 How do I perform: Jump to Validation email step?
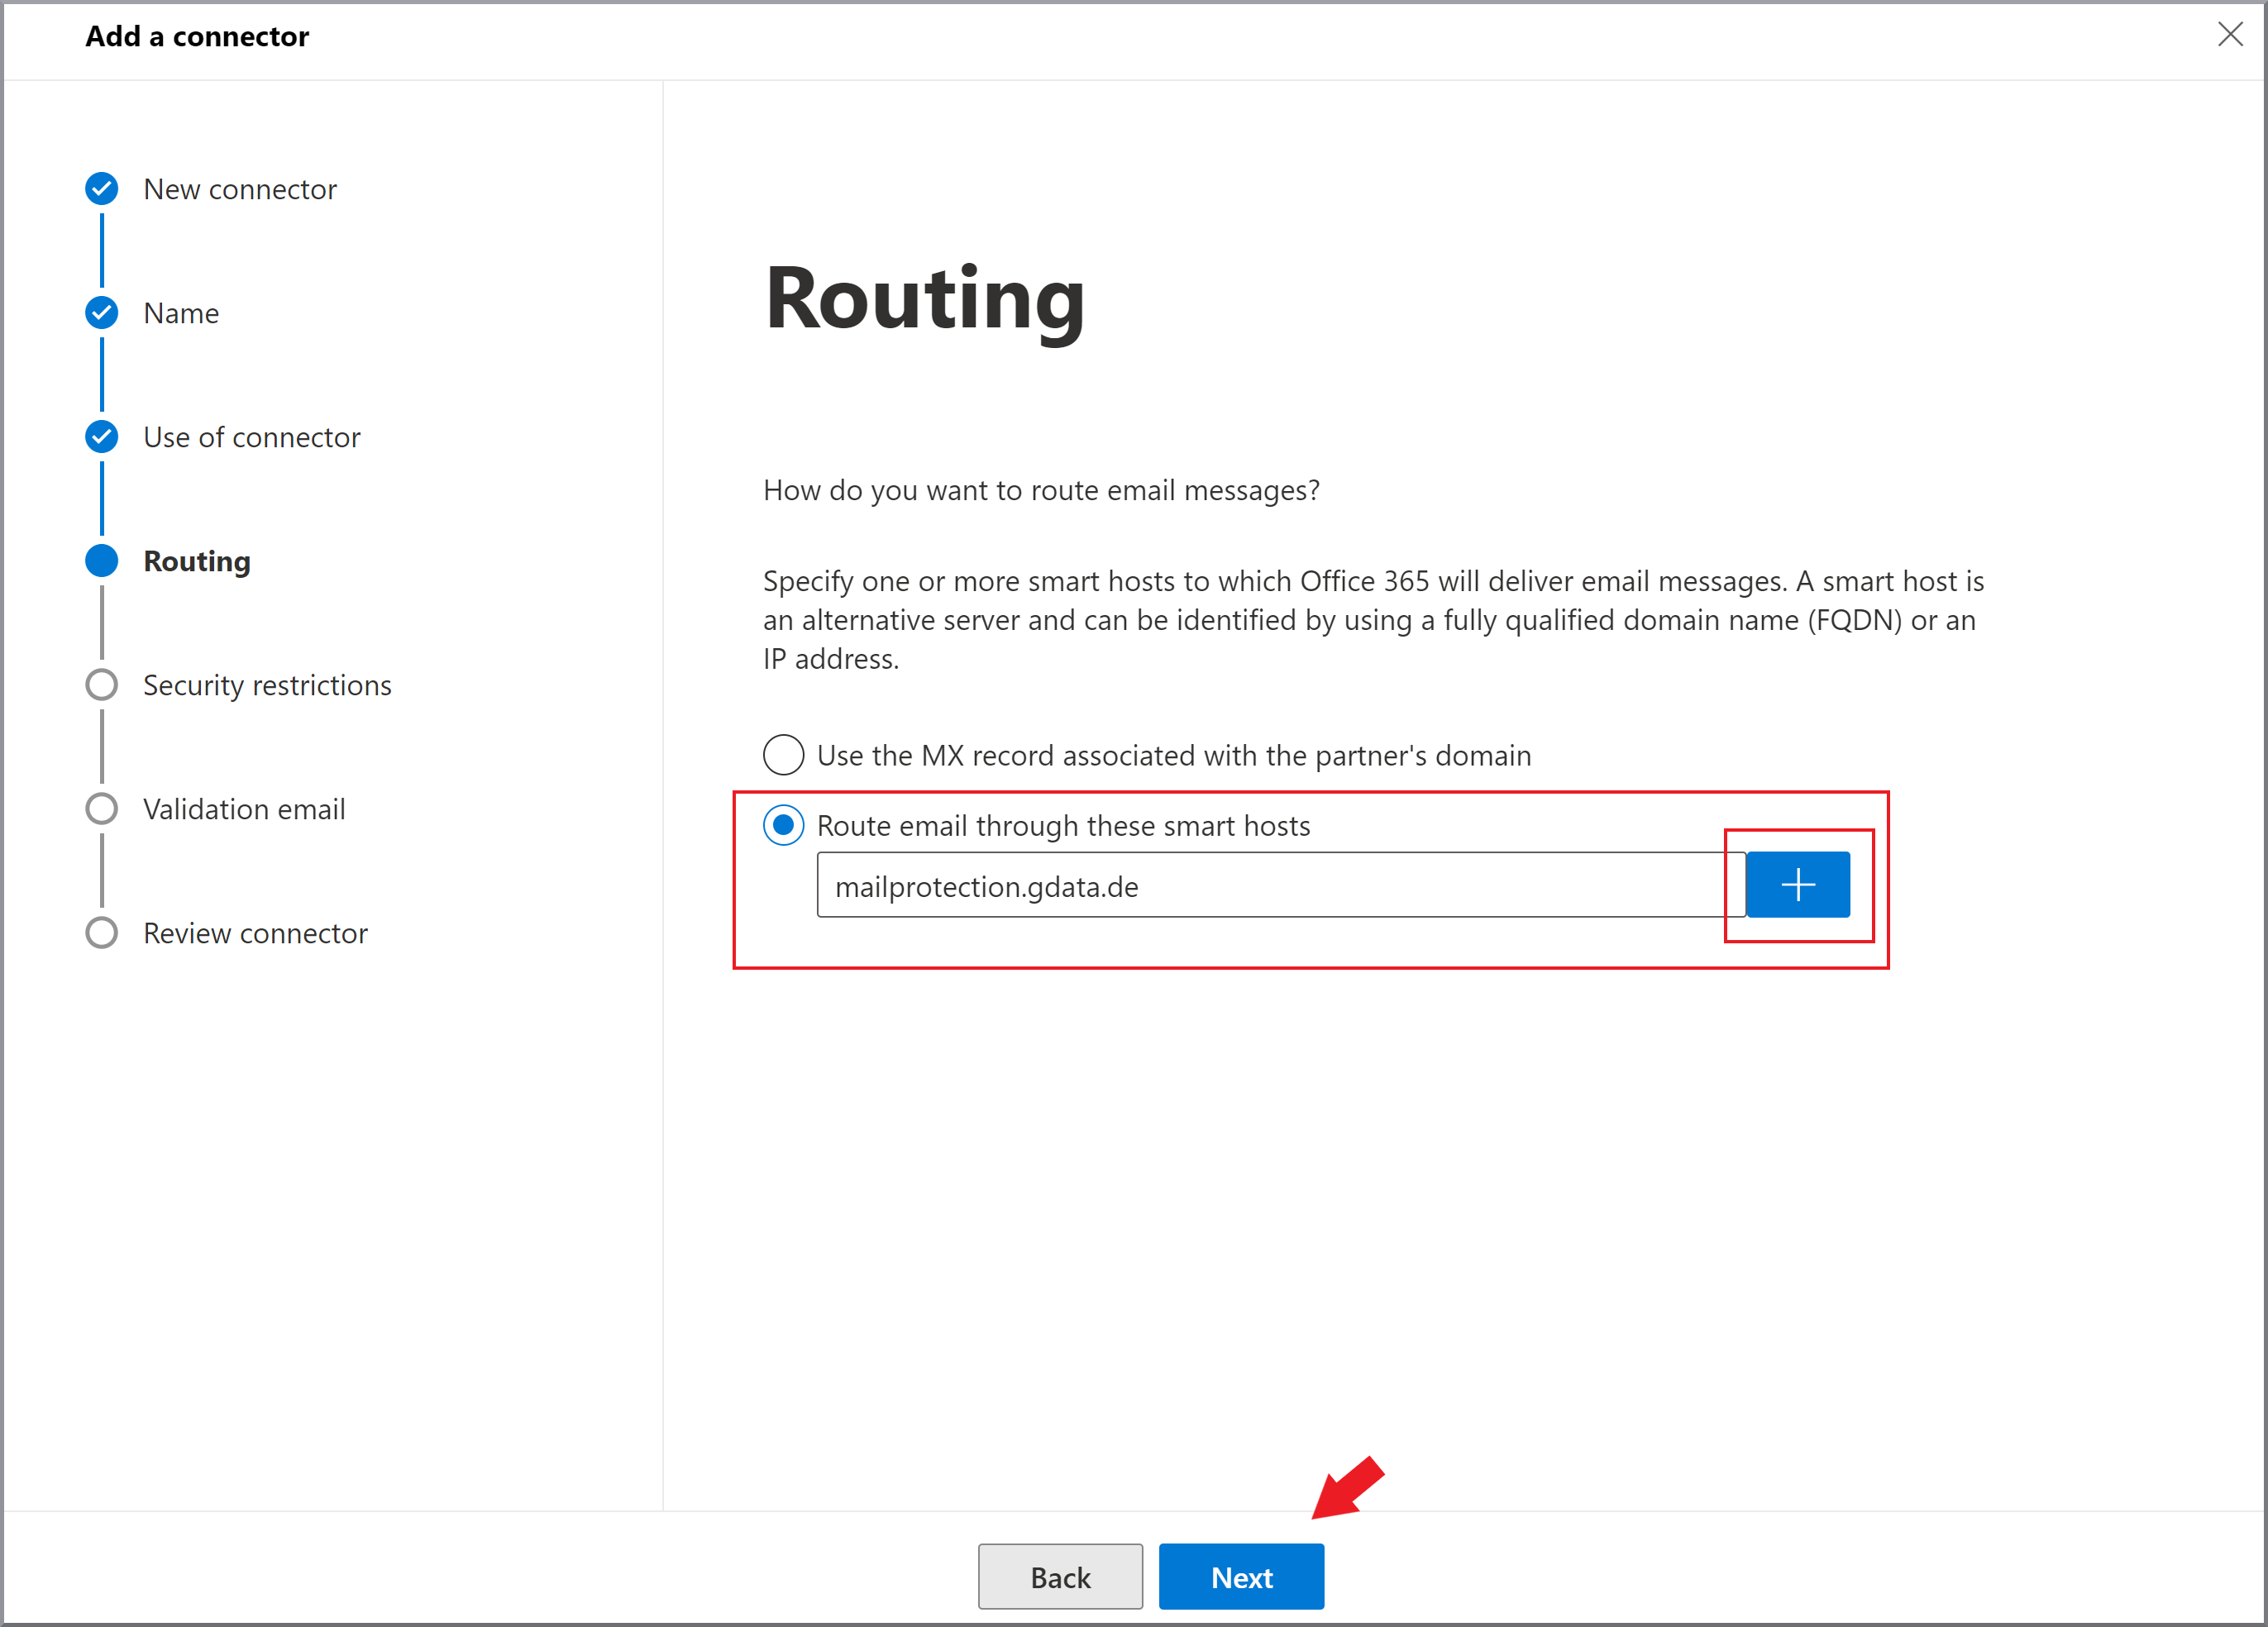click(x=244, y=809)
